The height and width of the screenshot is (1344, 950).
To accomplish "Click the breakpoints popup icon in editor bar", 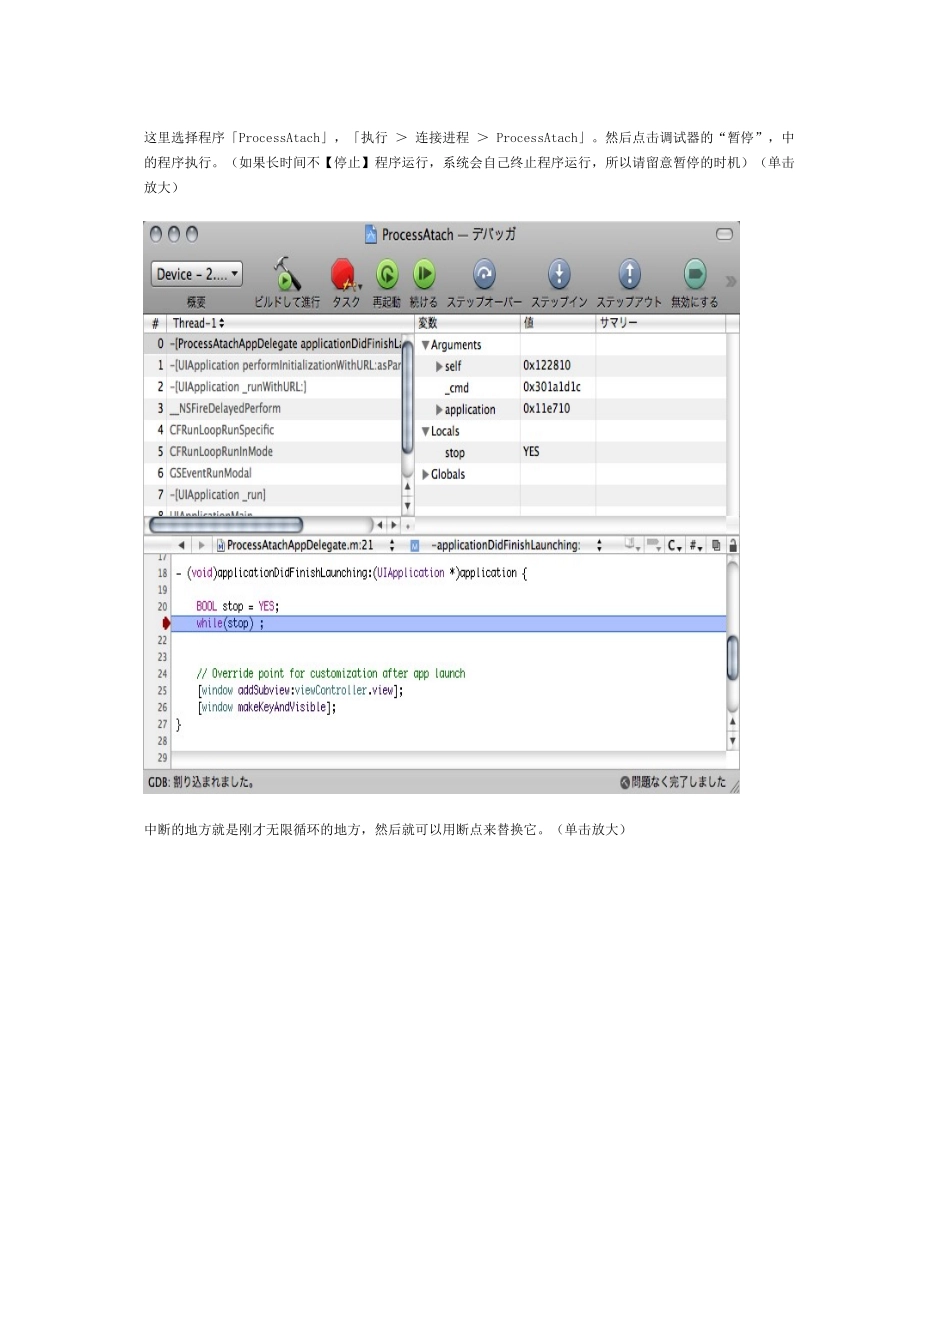I will (654, 545).
